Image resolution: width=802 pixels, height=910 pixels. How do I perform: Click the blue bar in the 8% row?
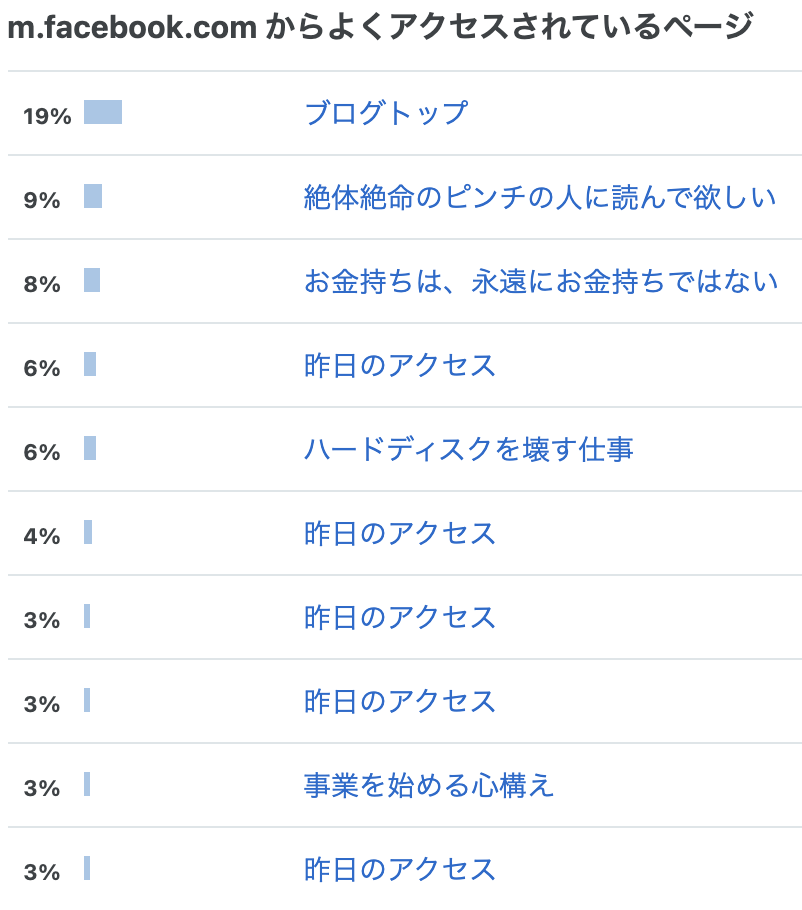click(x=92, y=280)
